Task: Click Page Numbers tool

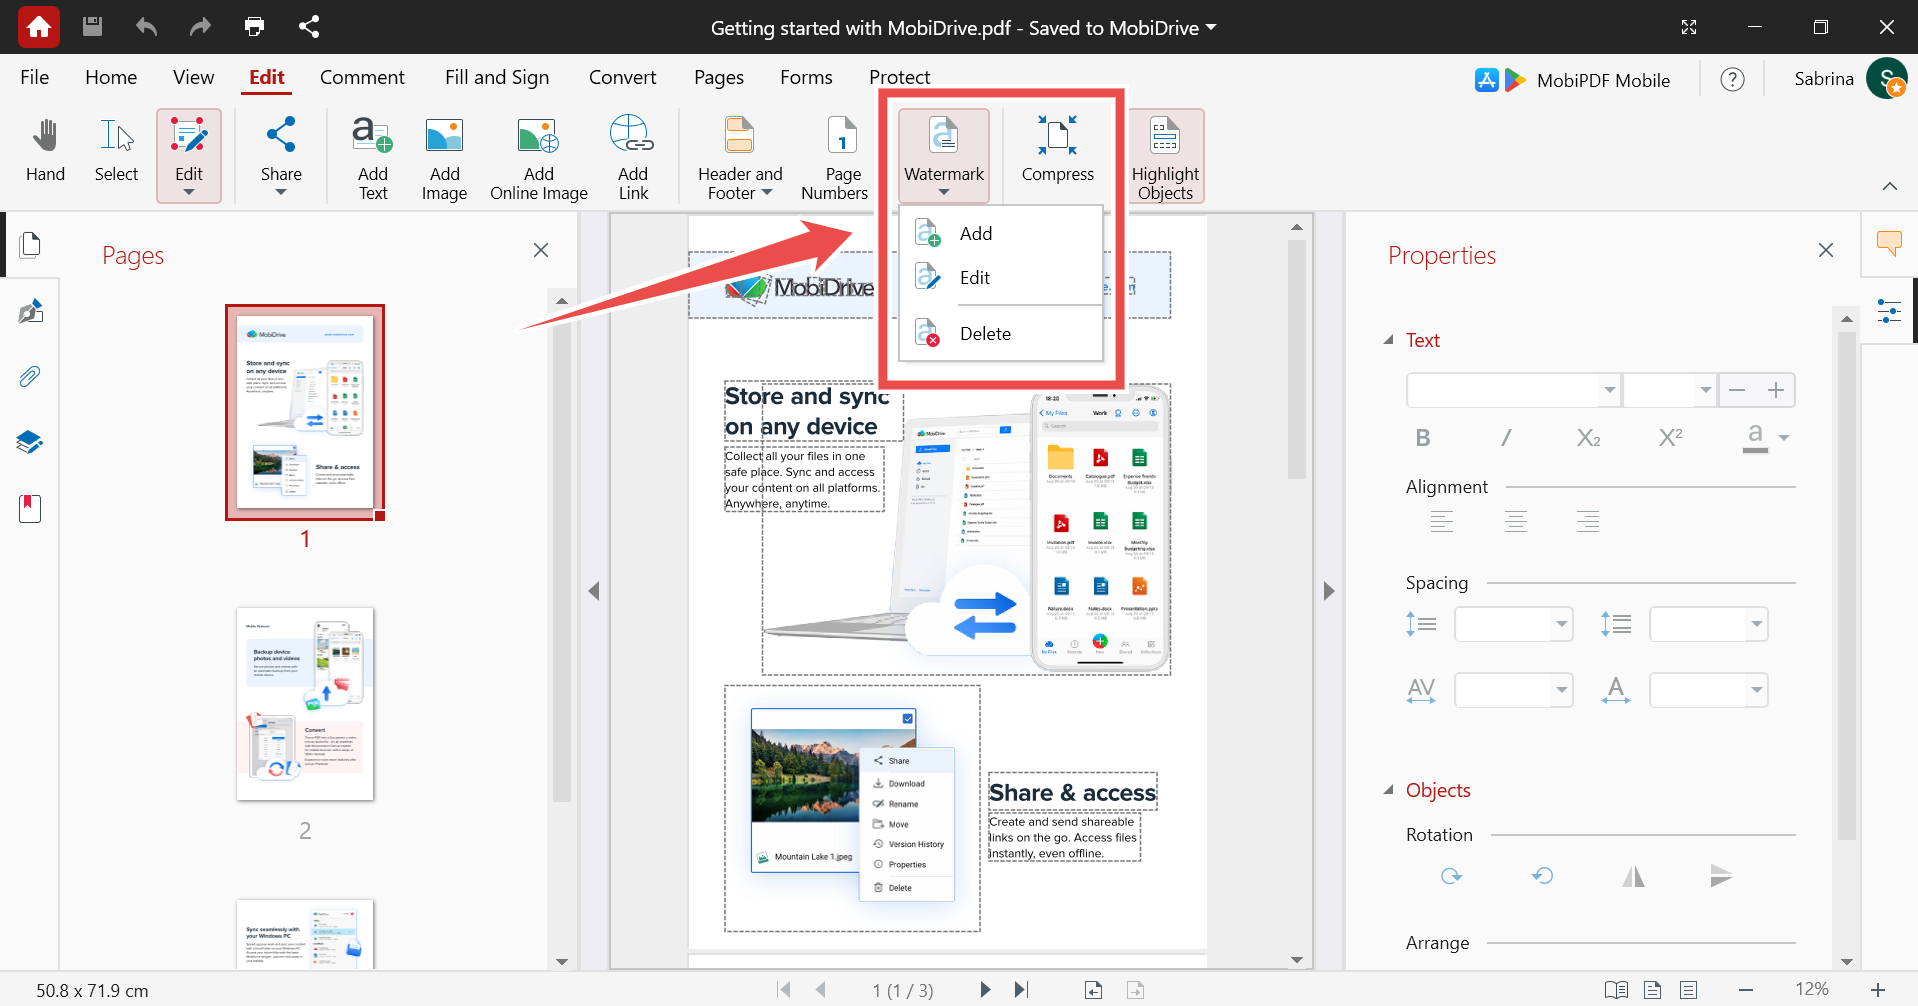Action: pos(836,158)
